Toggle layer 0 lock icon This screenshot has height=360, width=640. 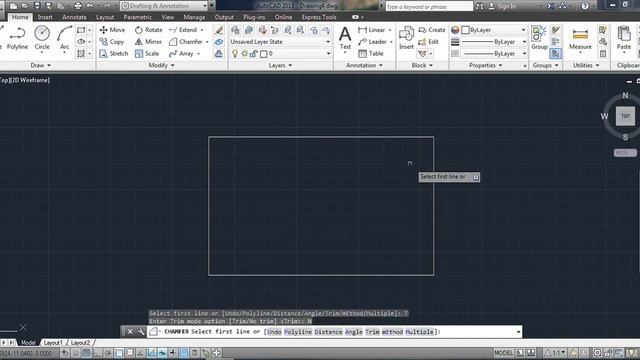[253, 53]
